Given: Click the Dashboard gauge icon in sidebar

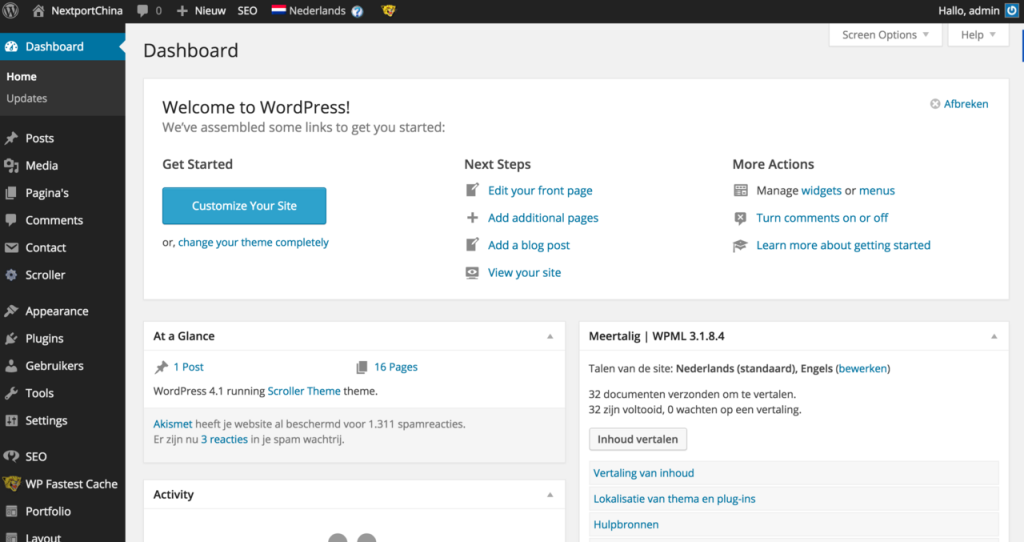Looking at the screenshot, I should (x=11, y=46).
